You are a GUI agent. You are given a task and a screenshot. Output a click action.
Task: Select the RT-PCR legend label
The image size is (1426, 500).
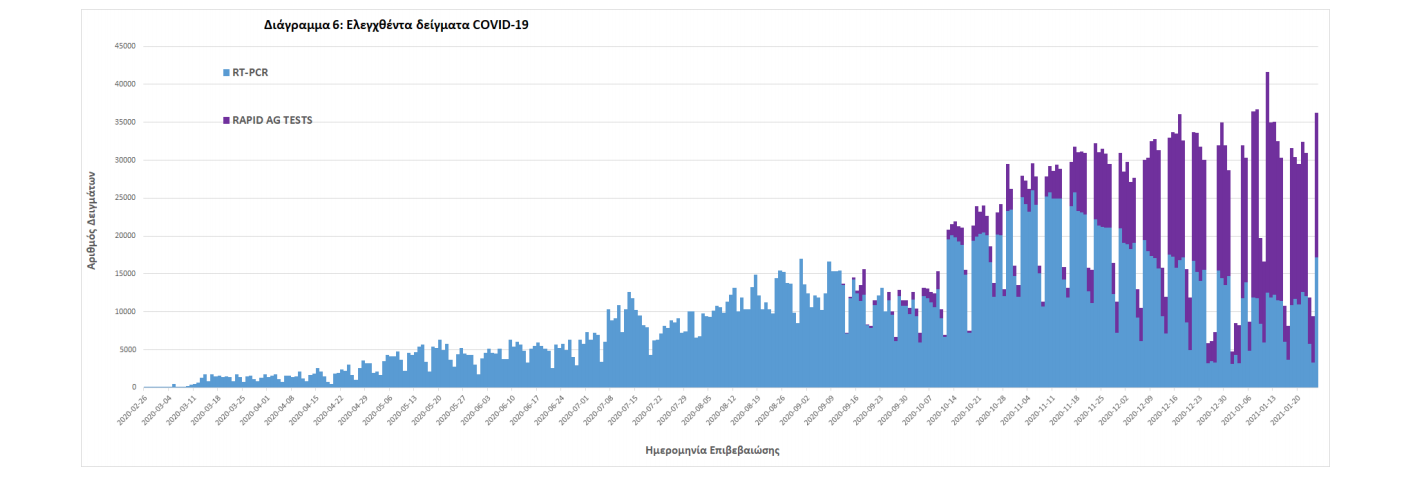click(250, 73)
